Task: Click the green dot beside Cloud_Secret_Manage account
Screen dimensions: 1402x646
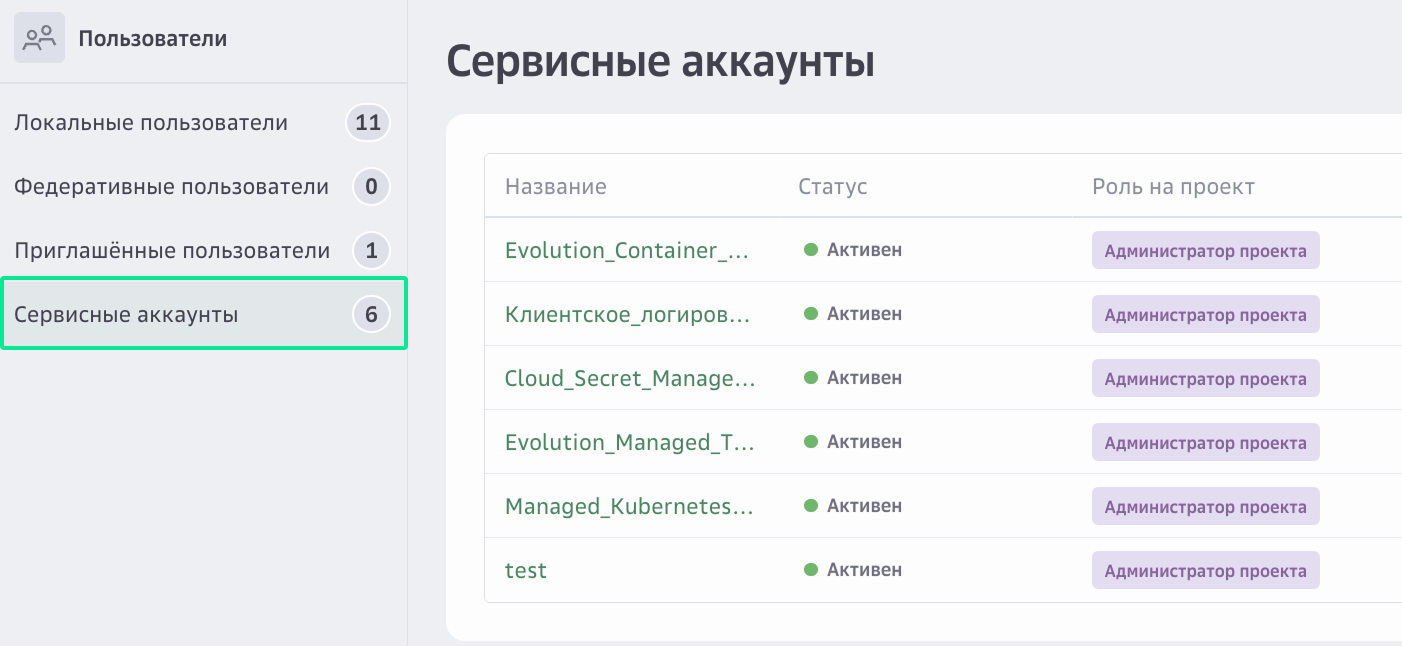Action: click(809, 378)
